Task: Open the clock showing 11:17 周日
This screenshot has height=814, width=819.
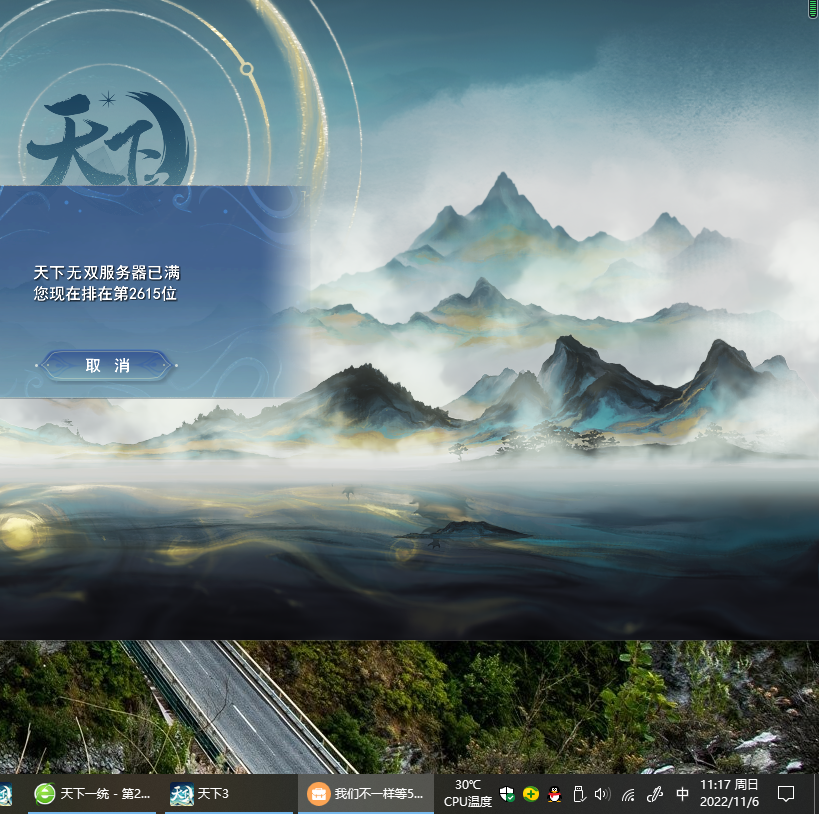Action: (729, 793)
